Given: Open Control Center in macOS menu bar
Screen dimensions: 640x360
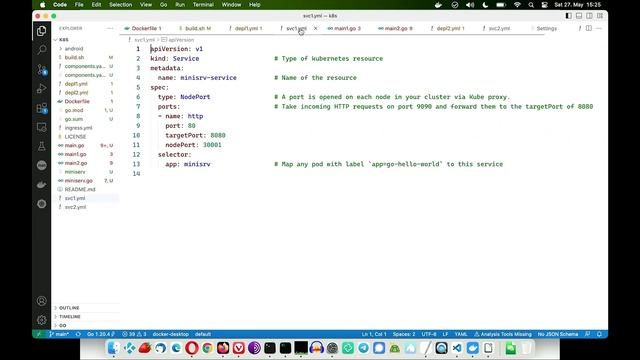Looking at the screenshot, I should (x=544, y=5).
